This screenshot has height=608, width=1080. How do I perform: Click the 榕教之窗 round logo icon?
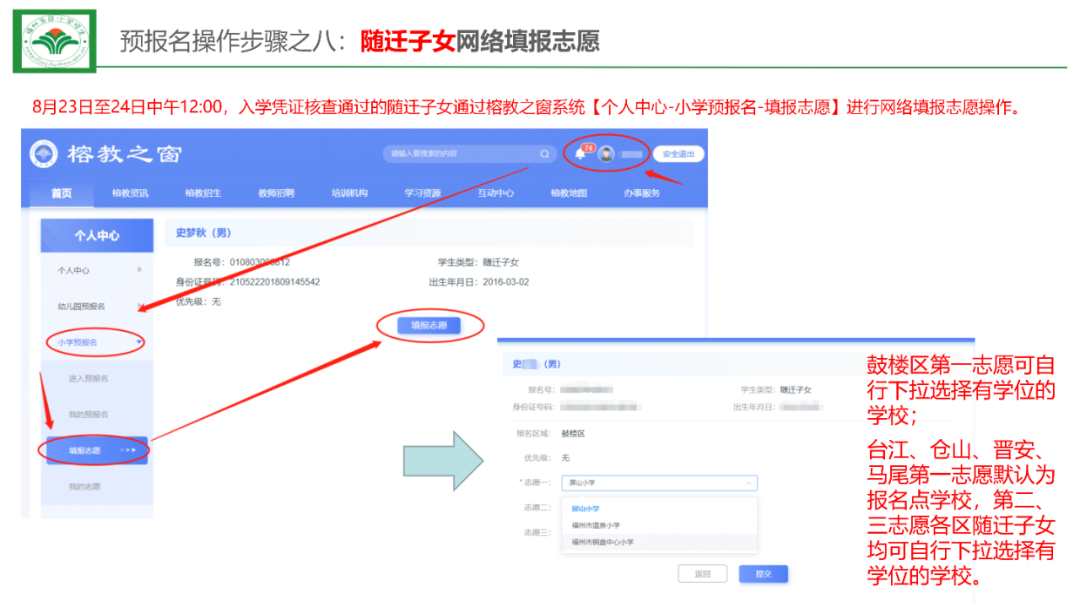tap(44, 154)
